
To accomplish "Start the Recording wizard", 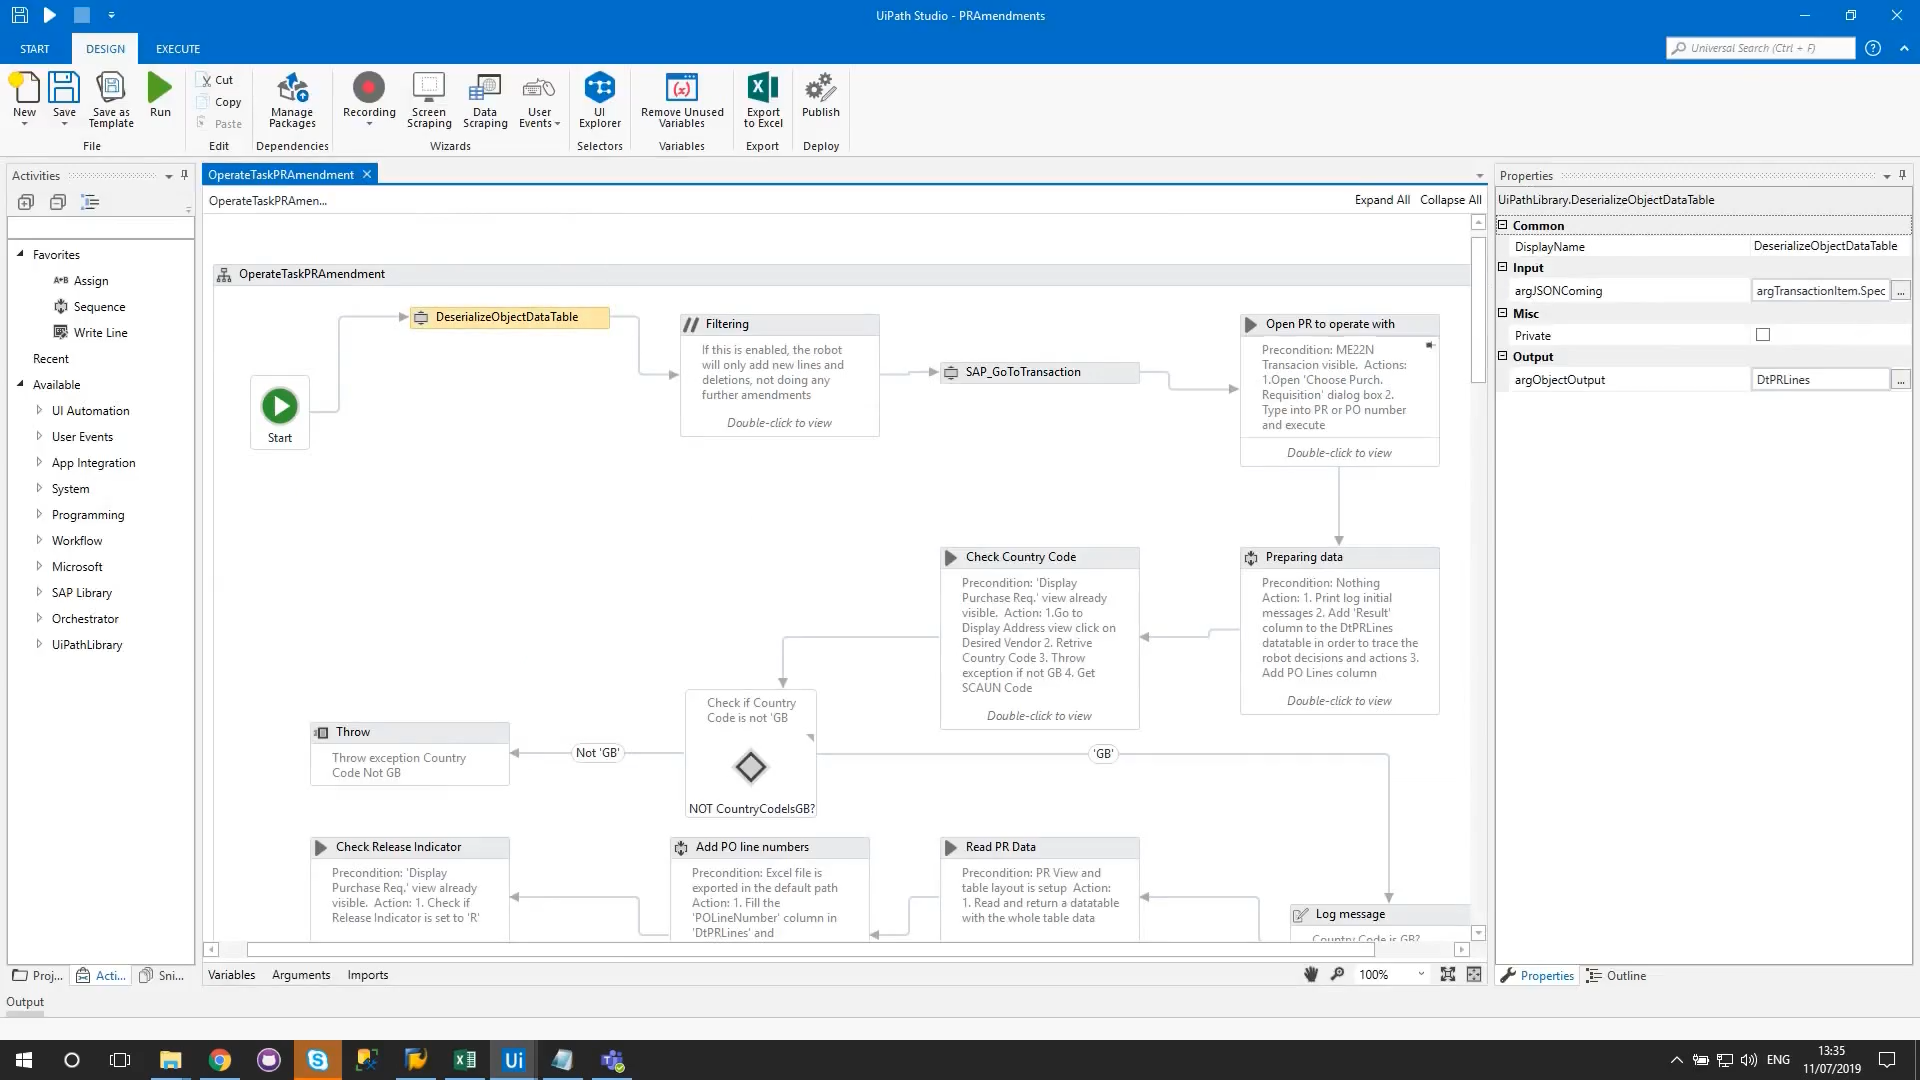I will 369,90.
